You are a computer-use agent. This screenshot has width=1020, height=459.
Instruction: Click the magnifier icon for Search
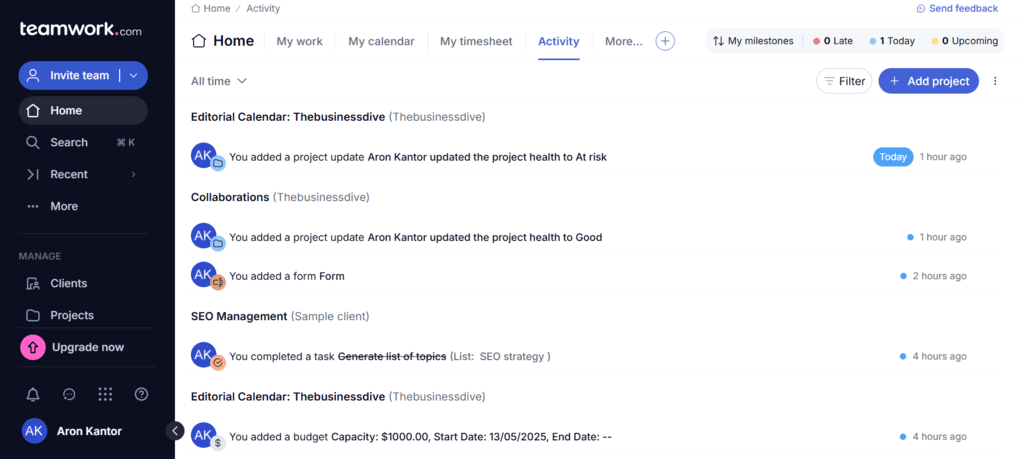(x=33, y=142)
